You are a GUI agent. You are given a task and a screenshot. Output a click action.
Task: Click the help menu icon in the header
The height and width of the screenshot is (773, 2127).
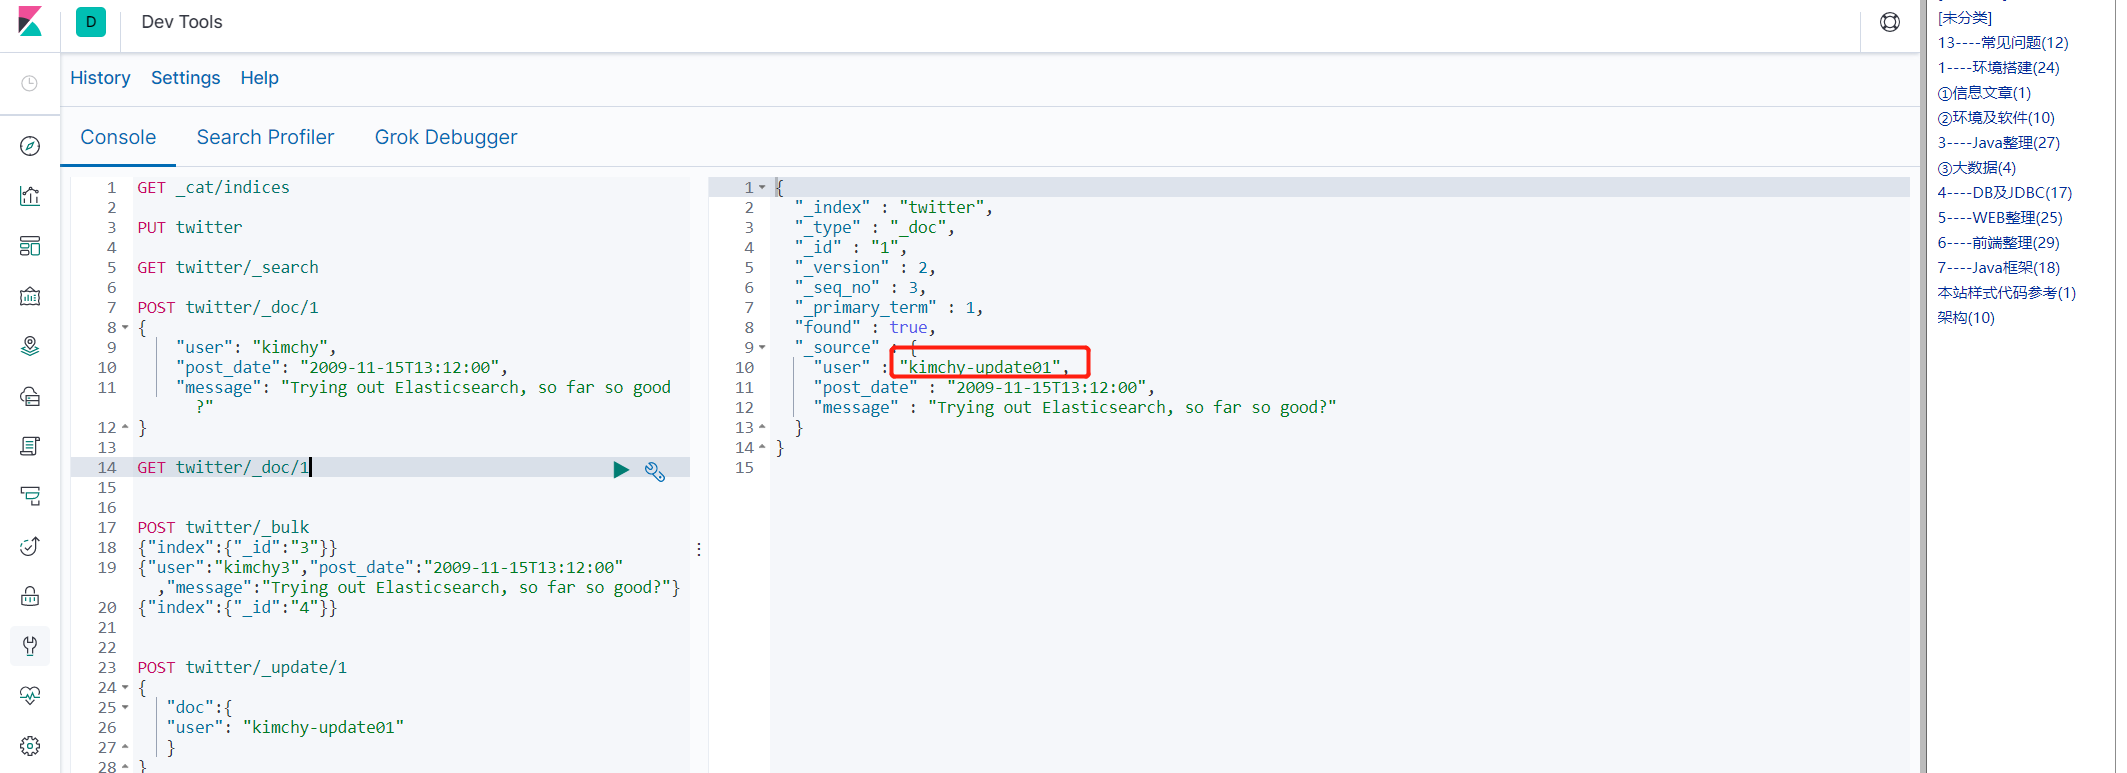pos(1889,22)
